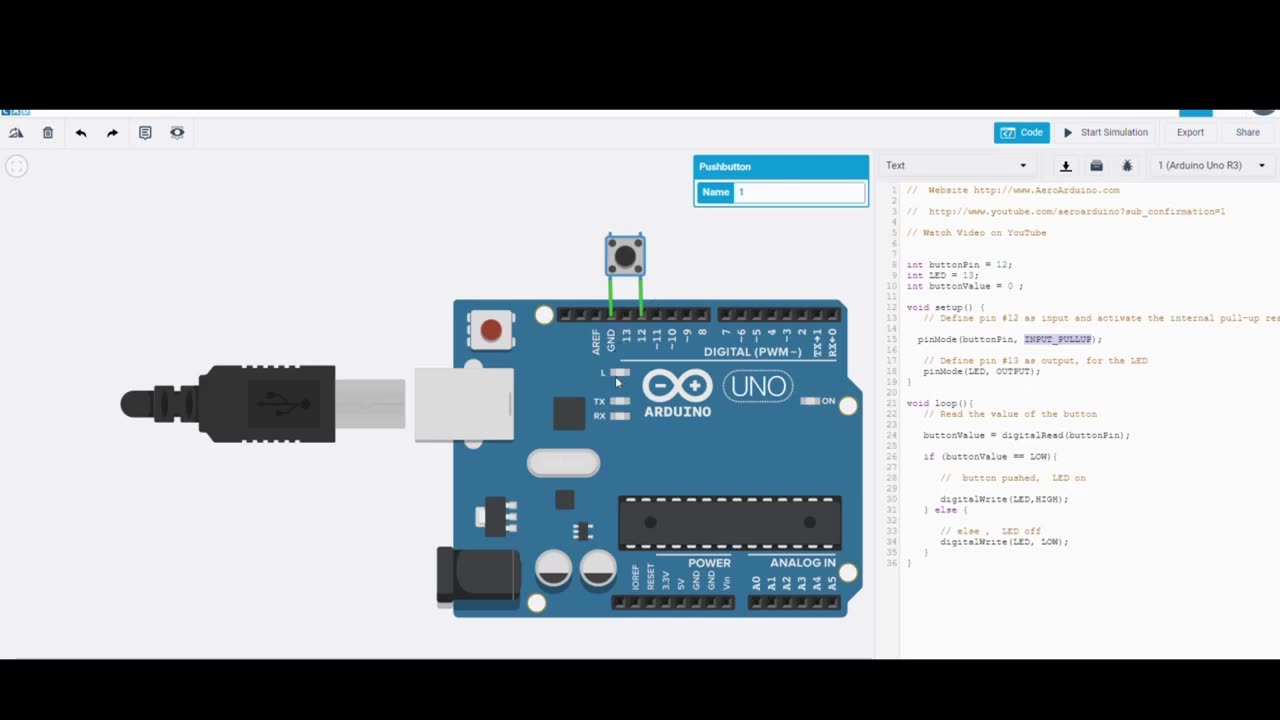Click zoom to fit icon

point(16,167)
